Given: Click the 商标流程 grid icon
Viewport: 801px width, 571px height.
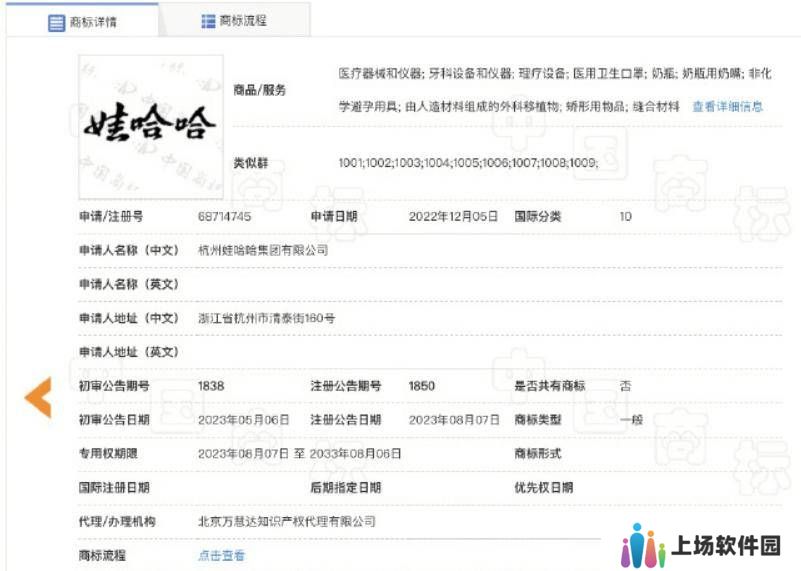Looking at the screenshot, I should (208, 21).
